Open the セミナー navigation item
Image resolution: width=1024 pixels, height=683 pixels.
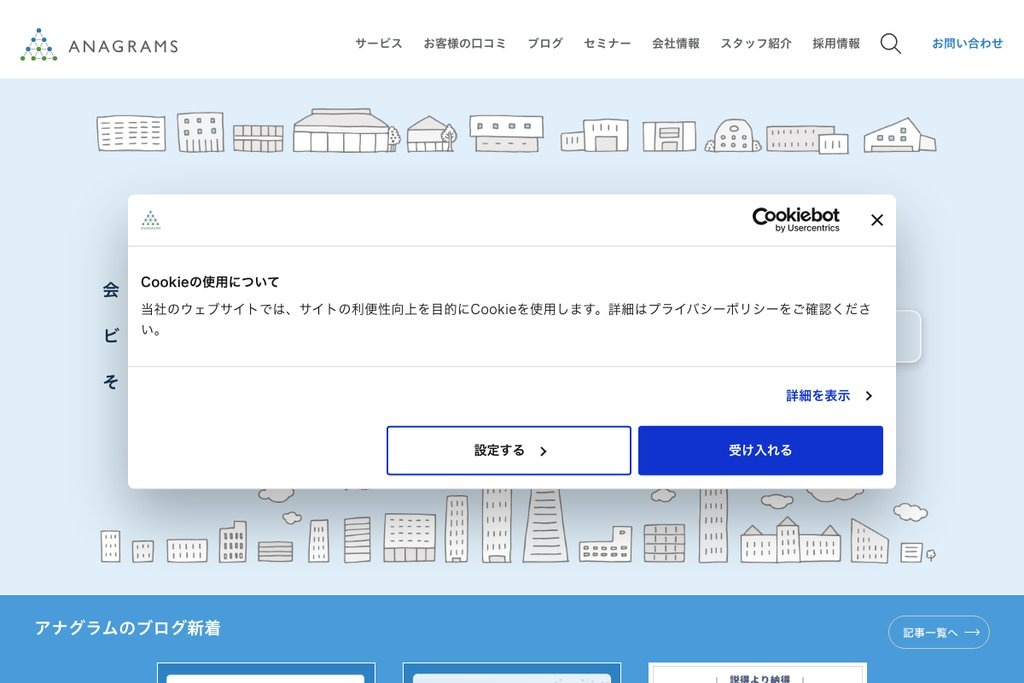click(x=607, y=44)
